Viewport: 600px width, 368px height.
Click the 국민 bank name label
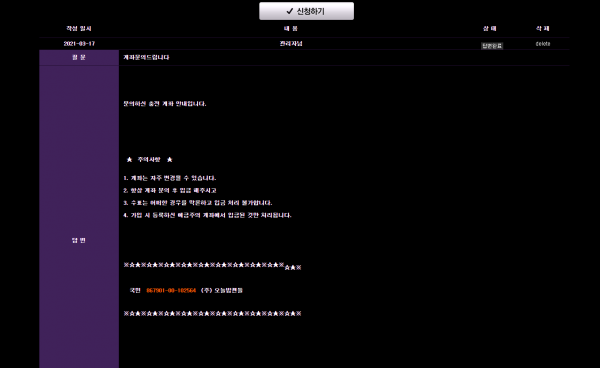pos(135,290)
